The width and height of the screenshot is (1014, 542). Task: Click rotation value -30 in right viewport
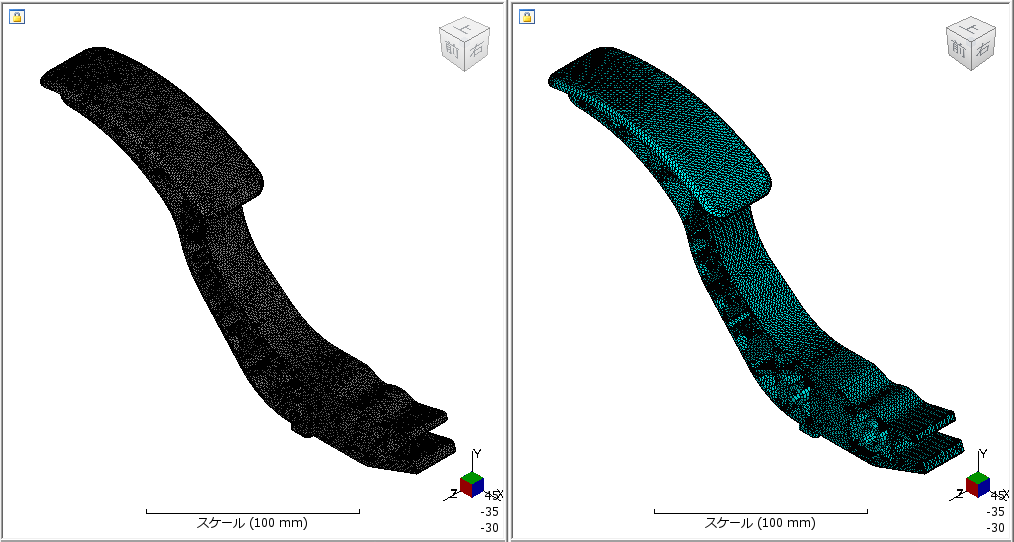[997, 527]
